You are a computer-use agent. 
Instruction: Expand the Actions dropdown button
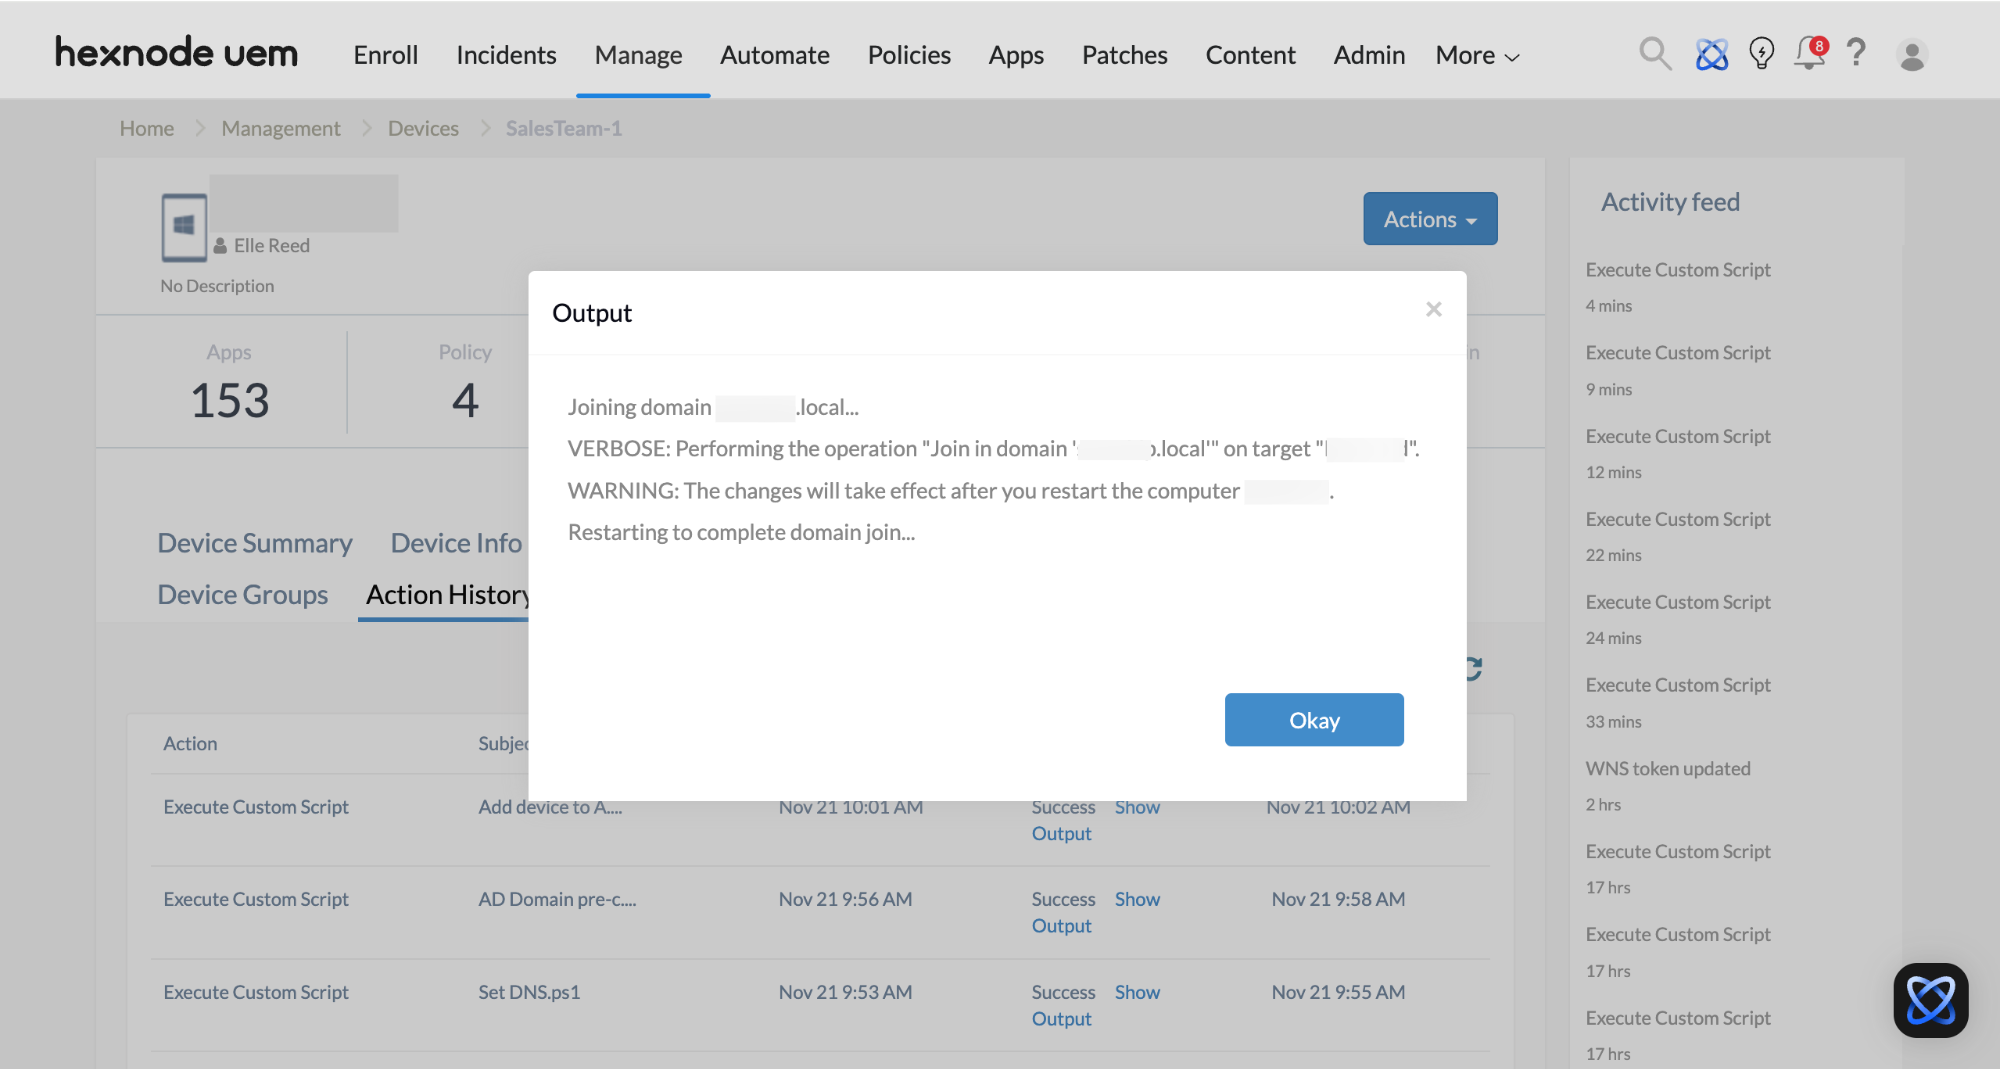pyautogui.click(x=1429, y=219)
